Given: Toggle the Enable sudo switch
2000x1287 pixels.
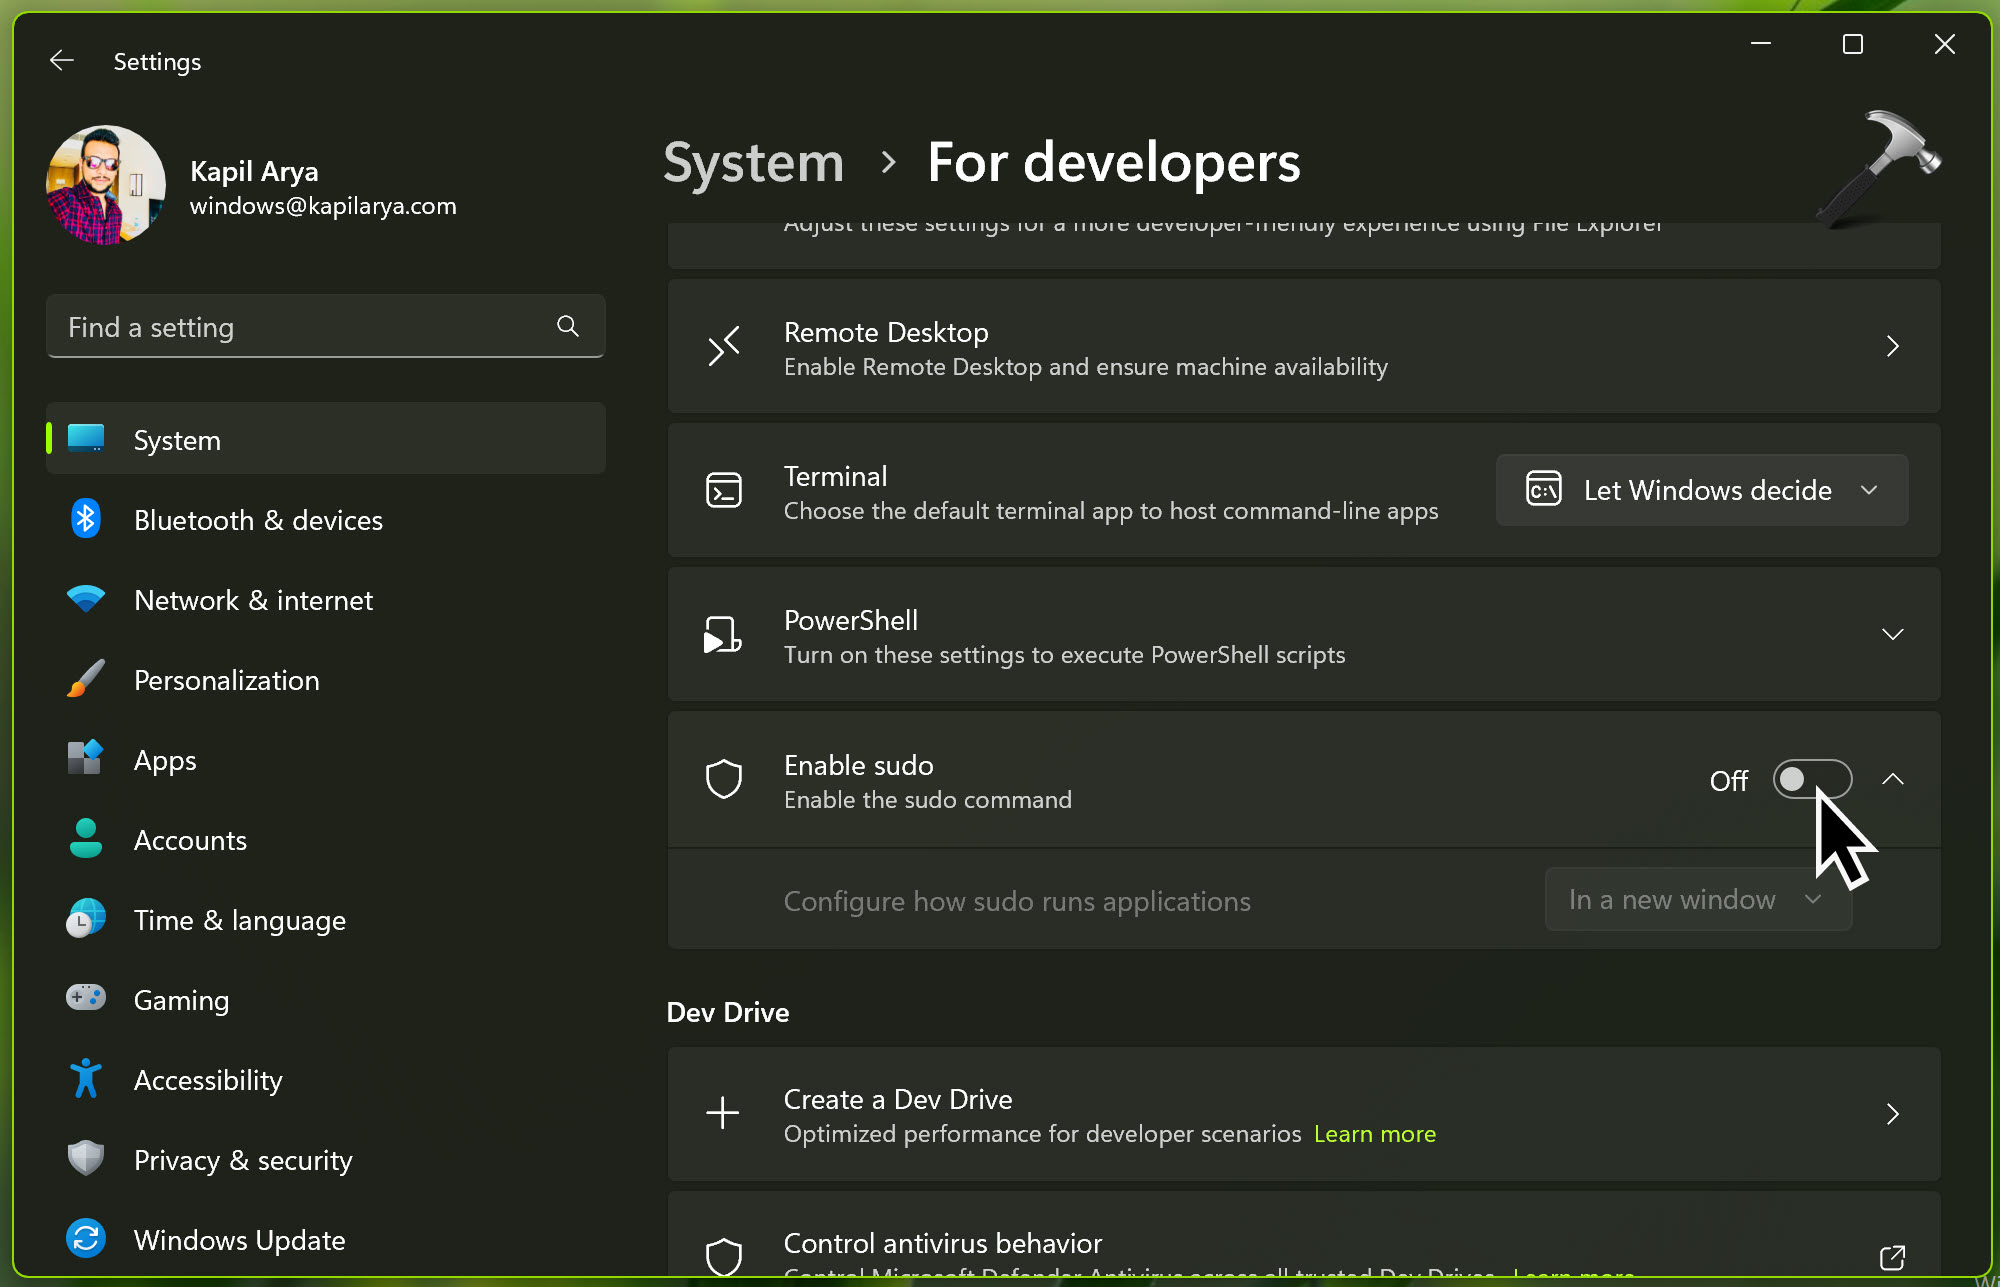Looking at the screenshot, I should [x=1812, y=779].
